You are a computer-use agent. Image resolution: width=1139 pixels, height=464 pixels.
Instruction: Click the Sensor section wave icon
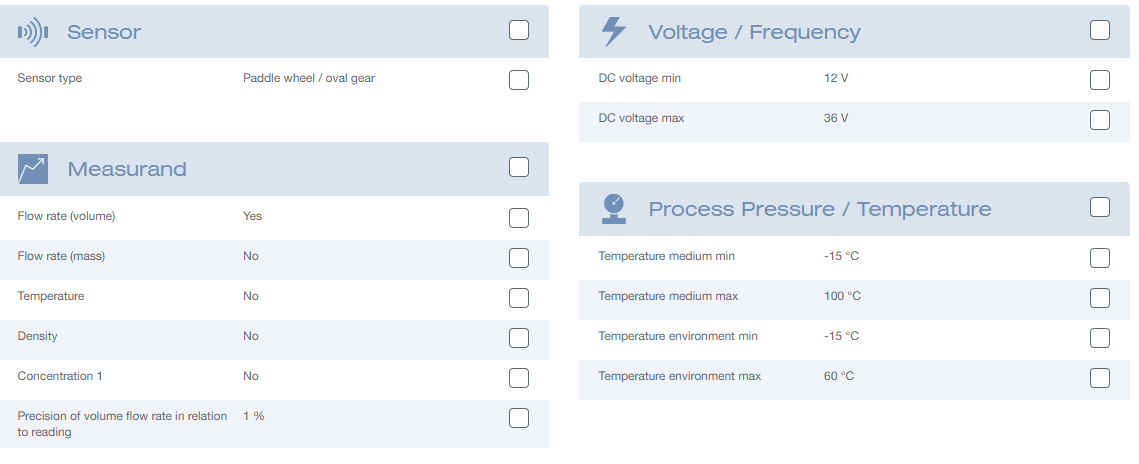33,32
